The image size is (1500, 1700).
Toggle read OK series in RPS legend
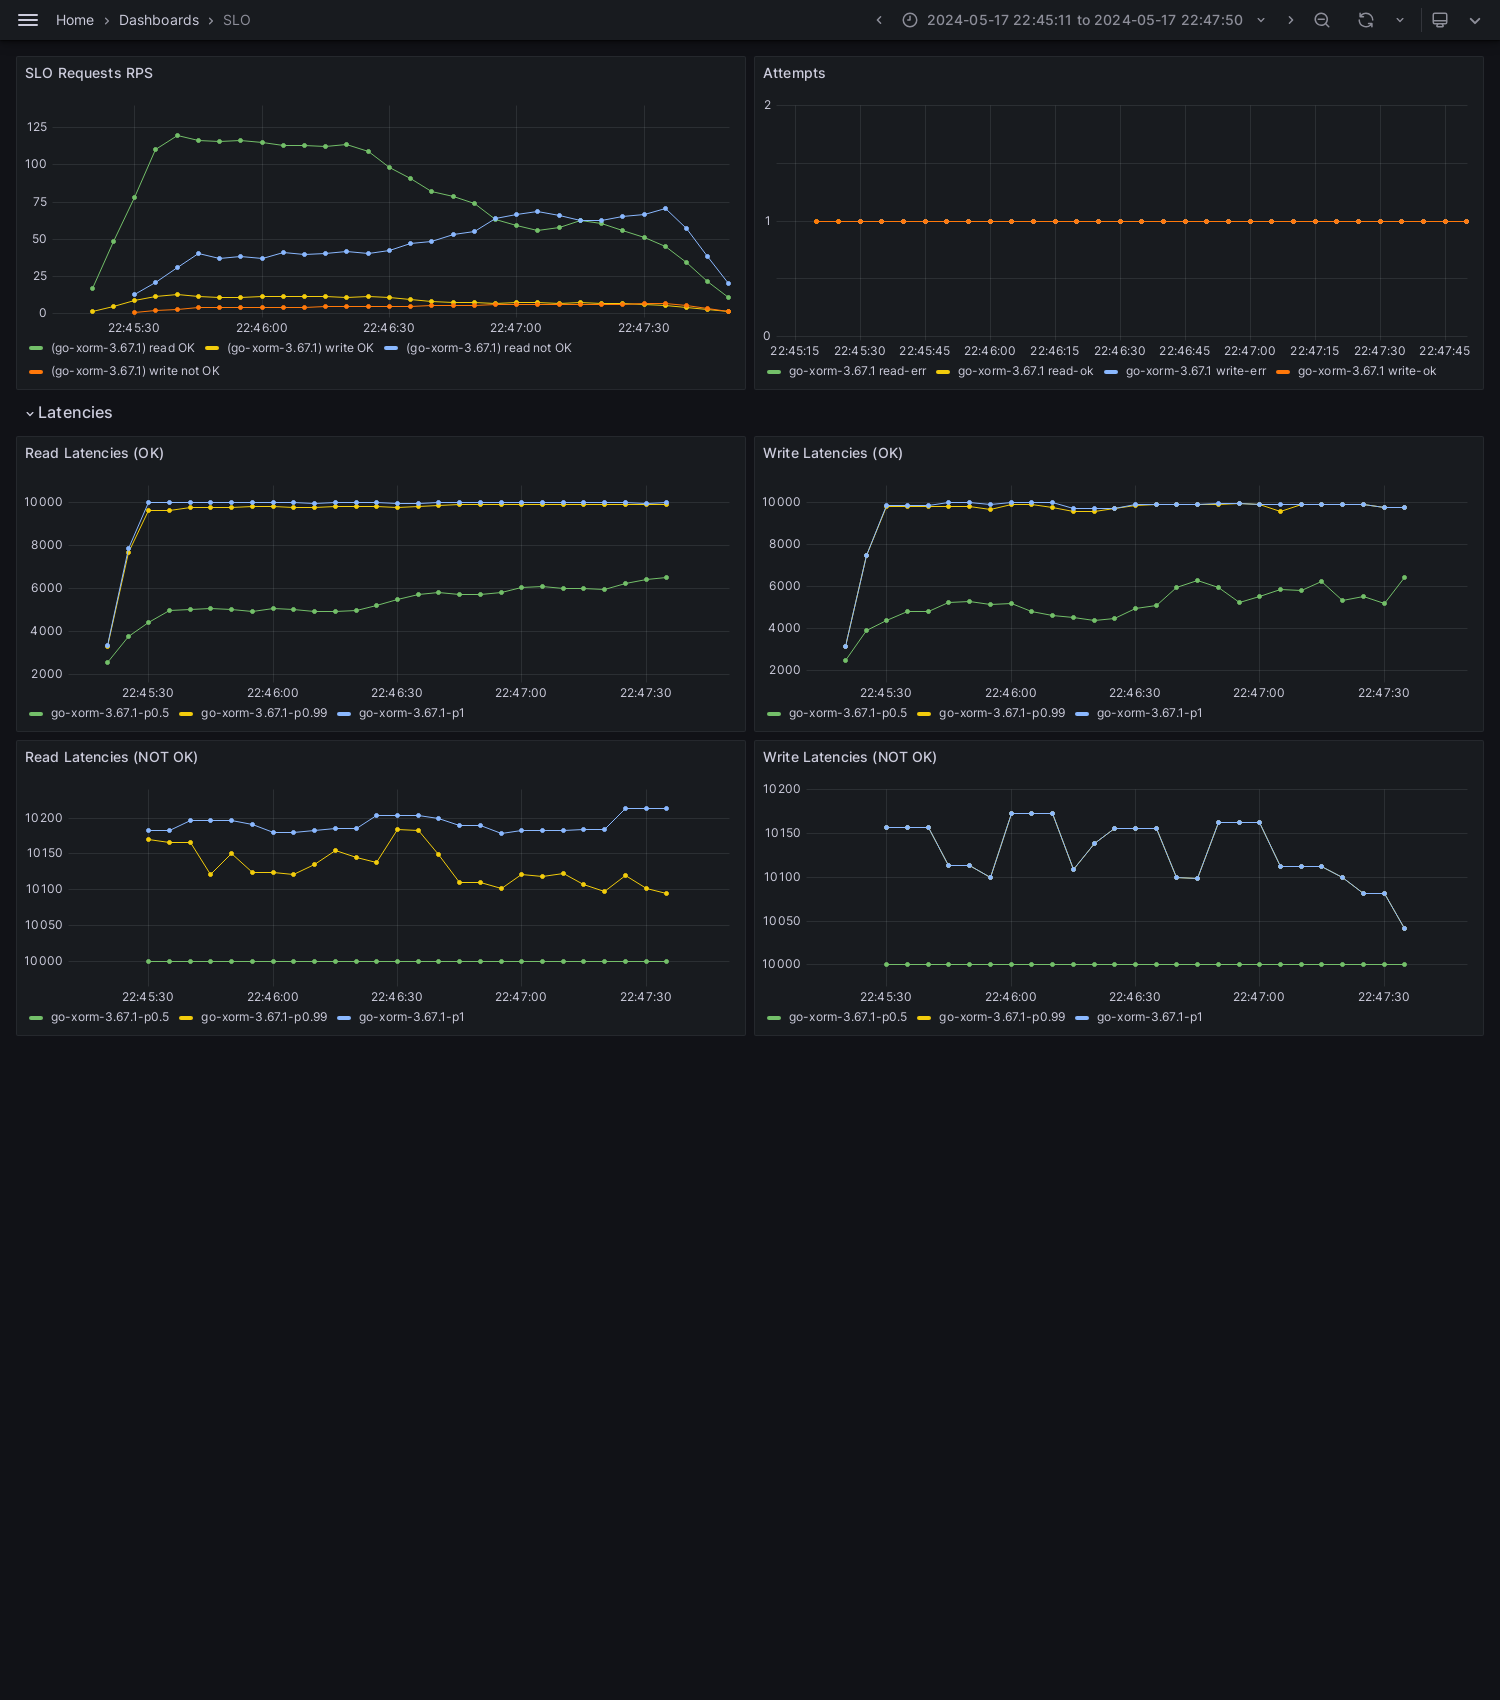click(123, 348)
